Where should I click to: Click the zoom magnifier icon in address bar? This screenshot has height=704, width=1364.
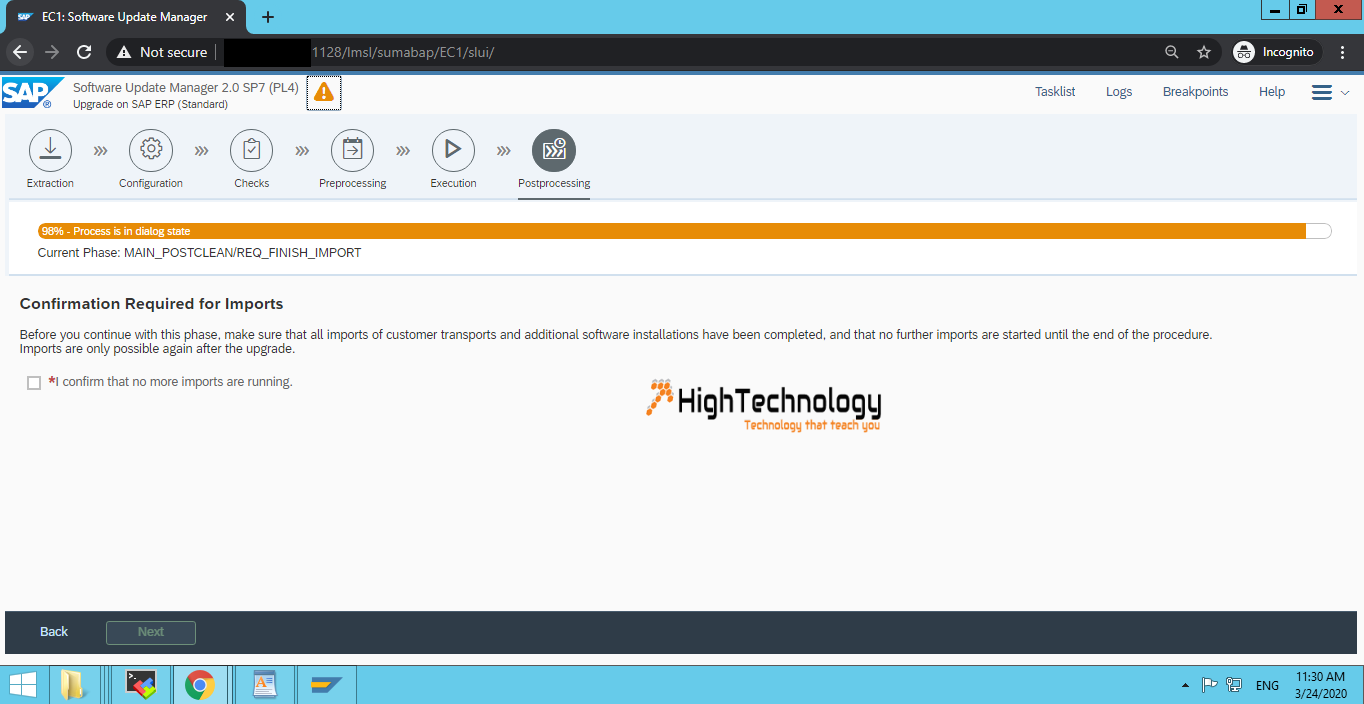pyautogui.click(x=1172, y=52)
